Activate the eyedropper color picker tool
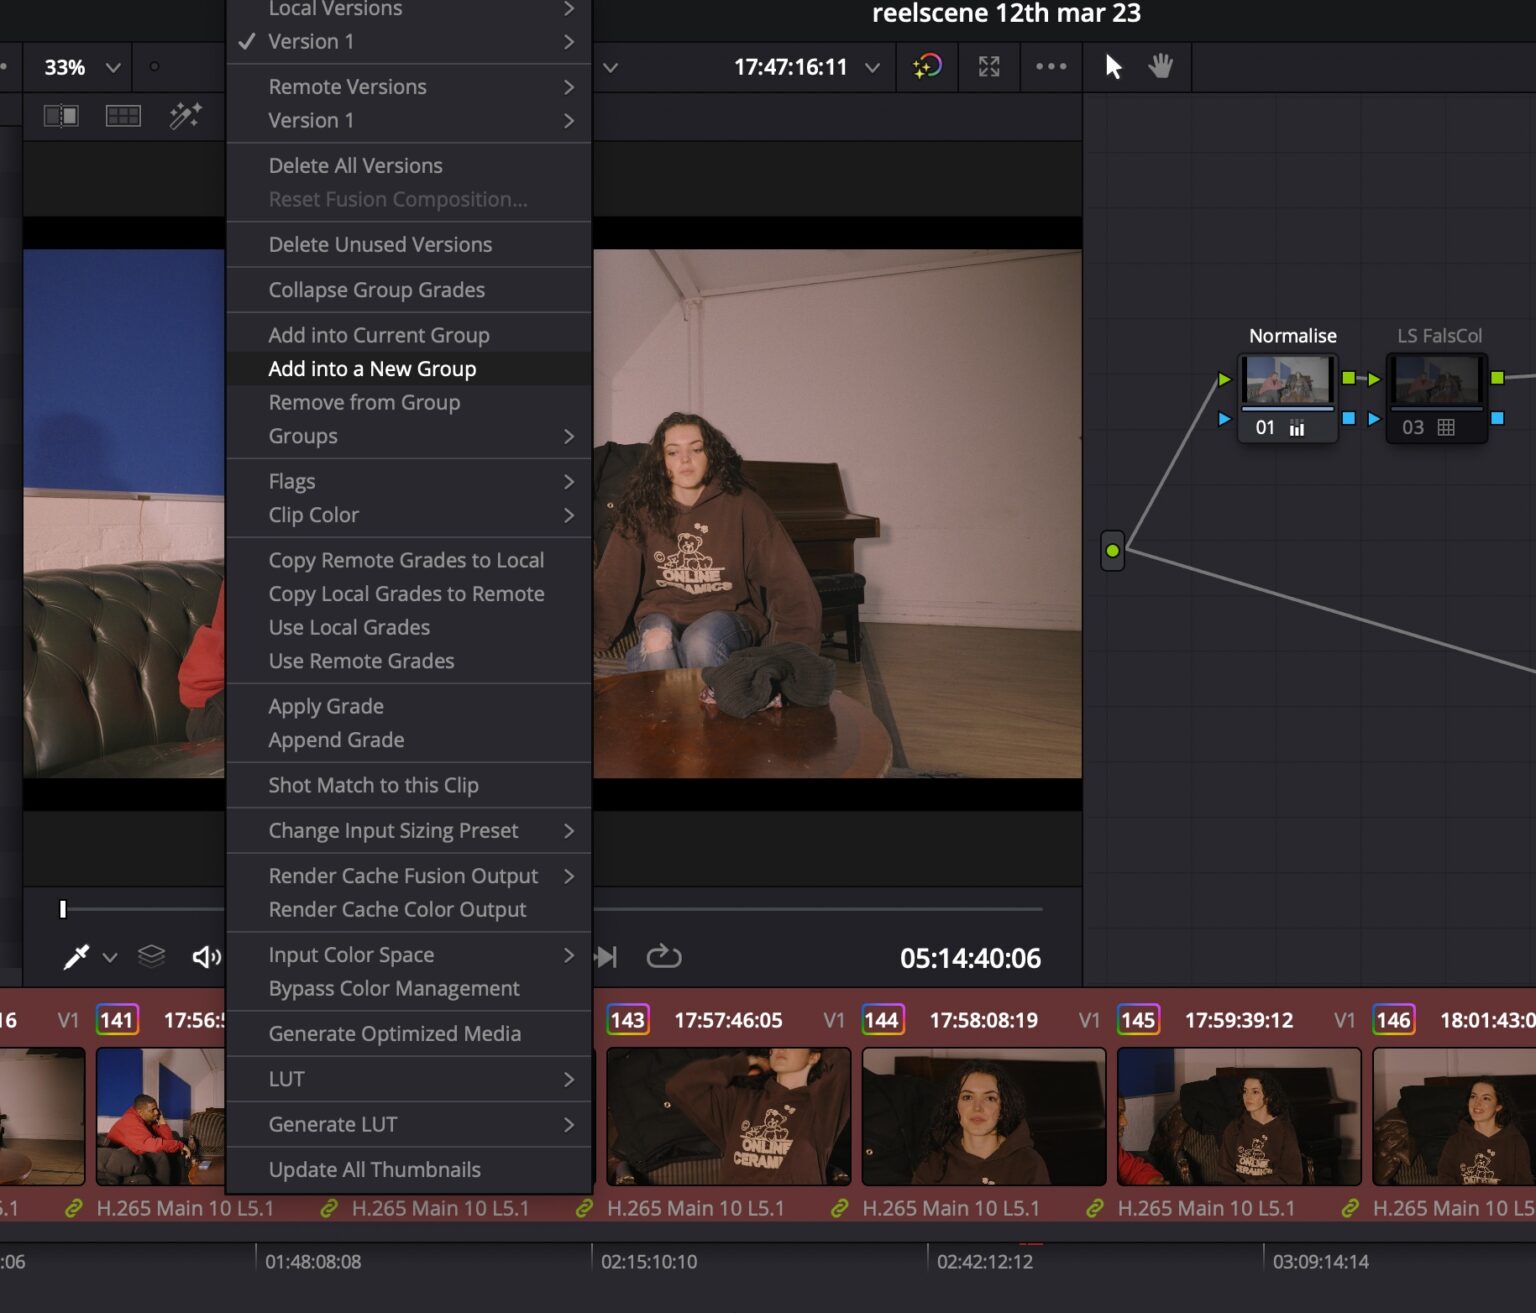 coord(76,956)
